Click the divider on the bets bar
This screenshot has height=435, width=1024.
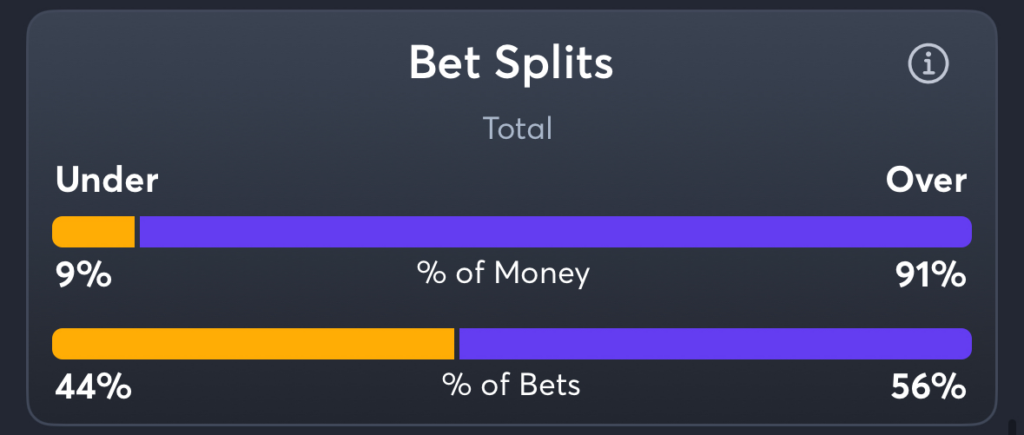pyautogui.click(x=457, y=344)
